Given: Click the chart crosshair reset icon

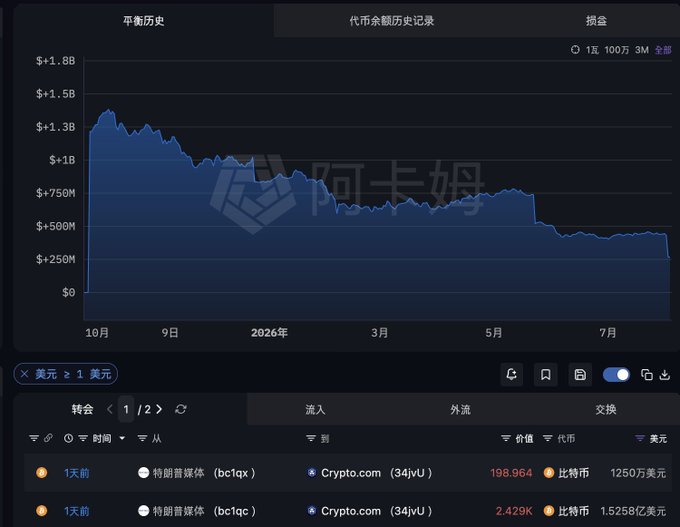Looking at the screenshot, I should [575, 50].
